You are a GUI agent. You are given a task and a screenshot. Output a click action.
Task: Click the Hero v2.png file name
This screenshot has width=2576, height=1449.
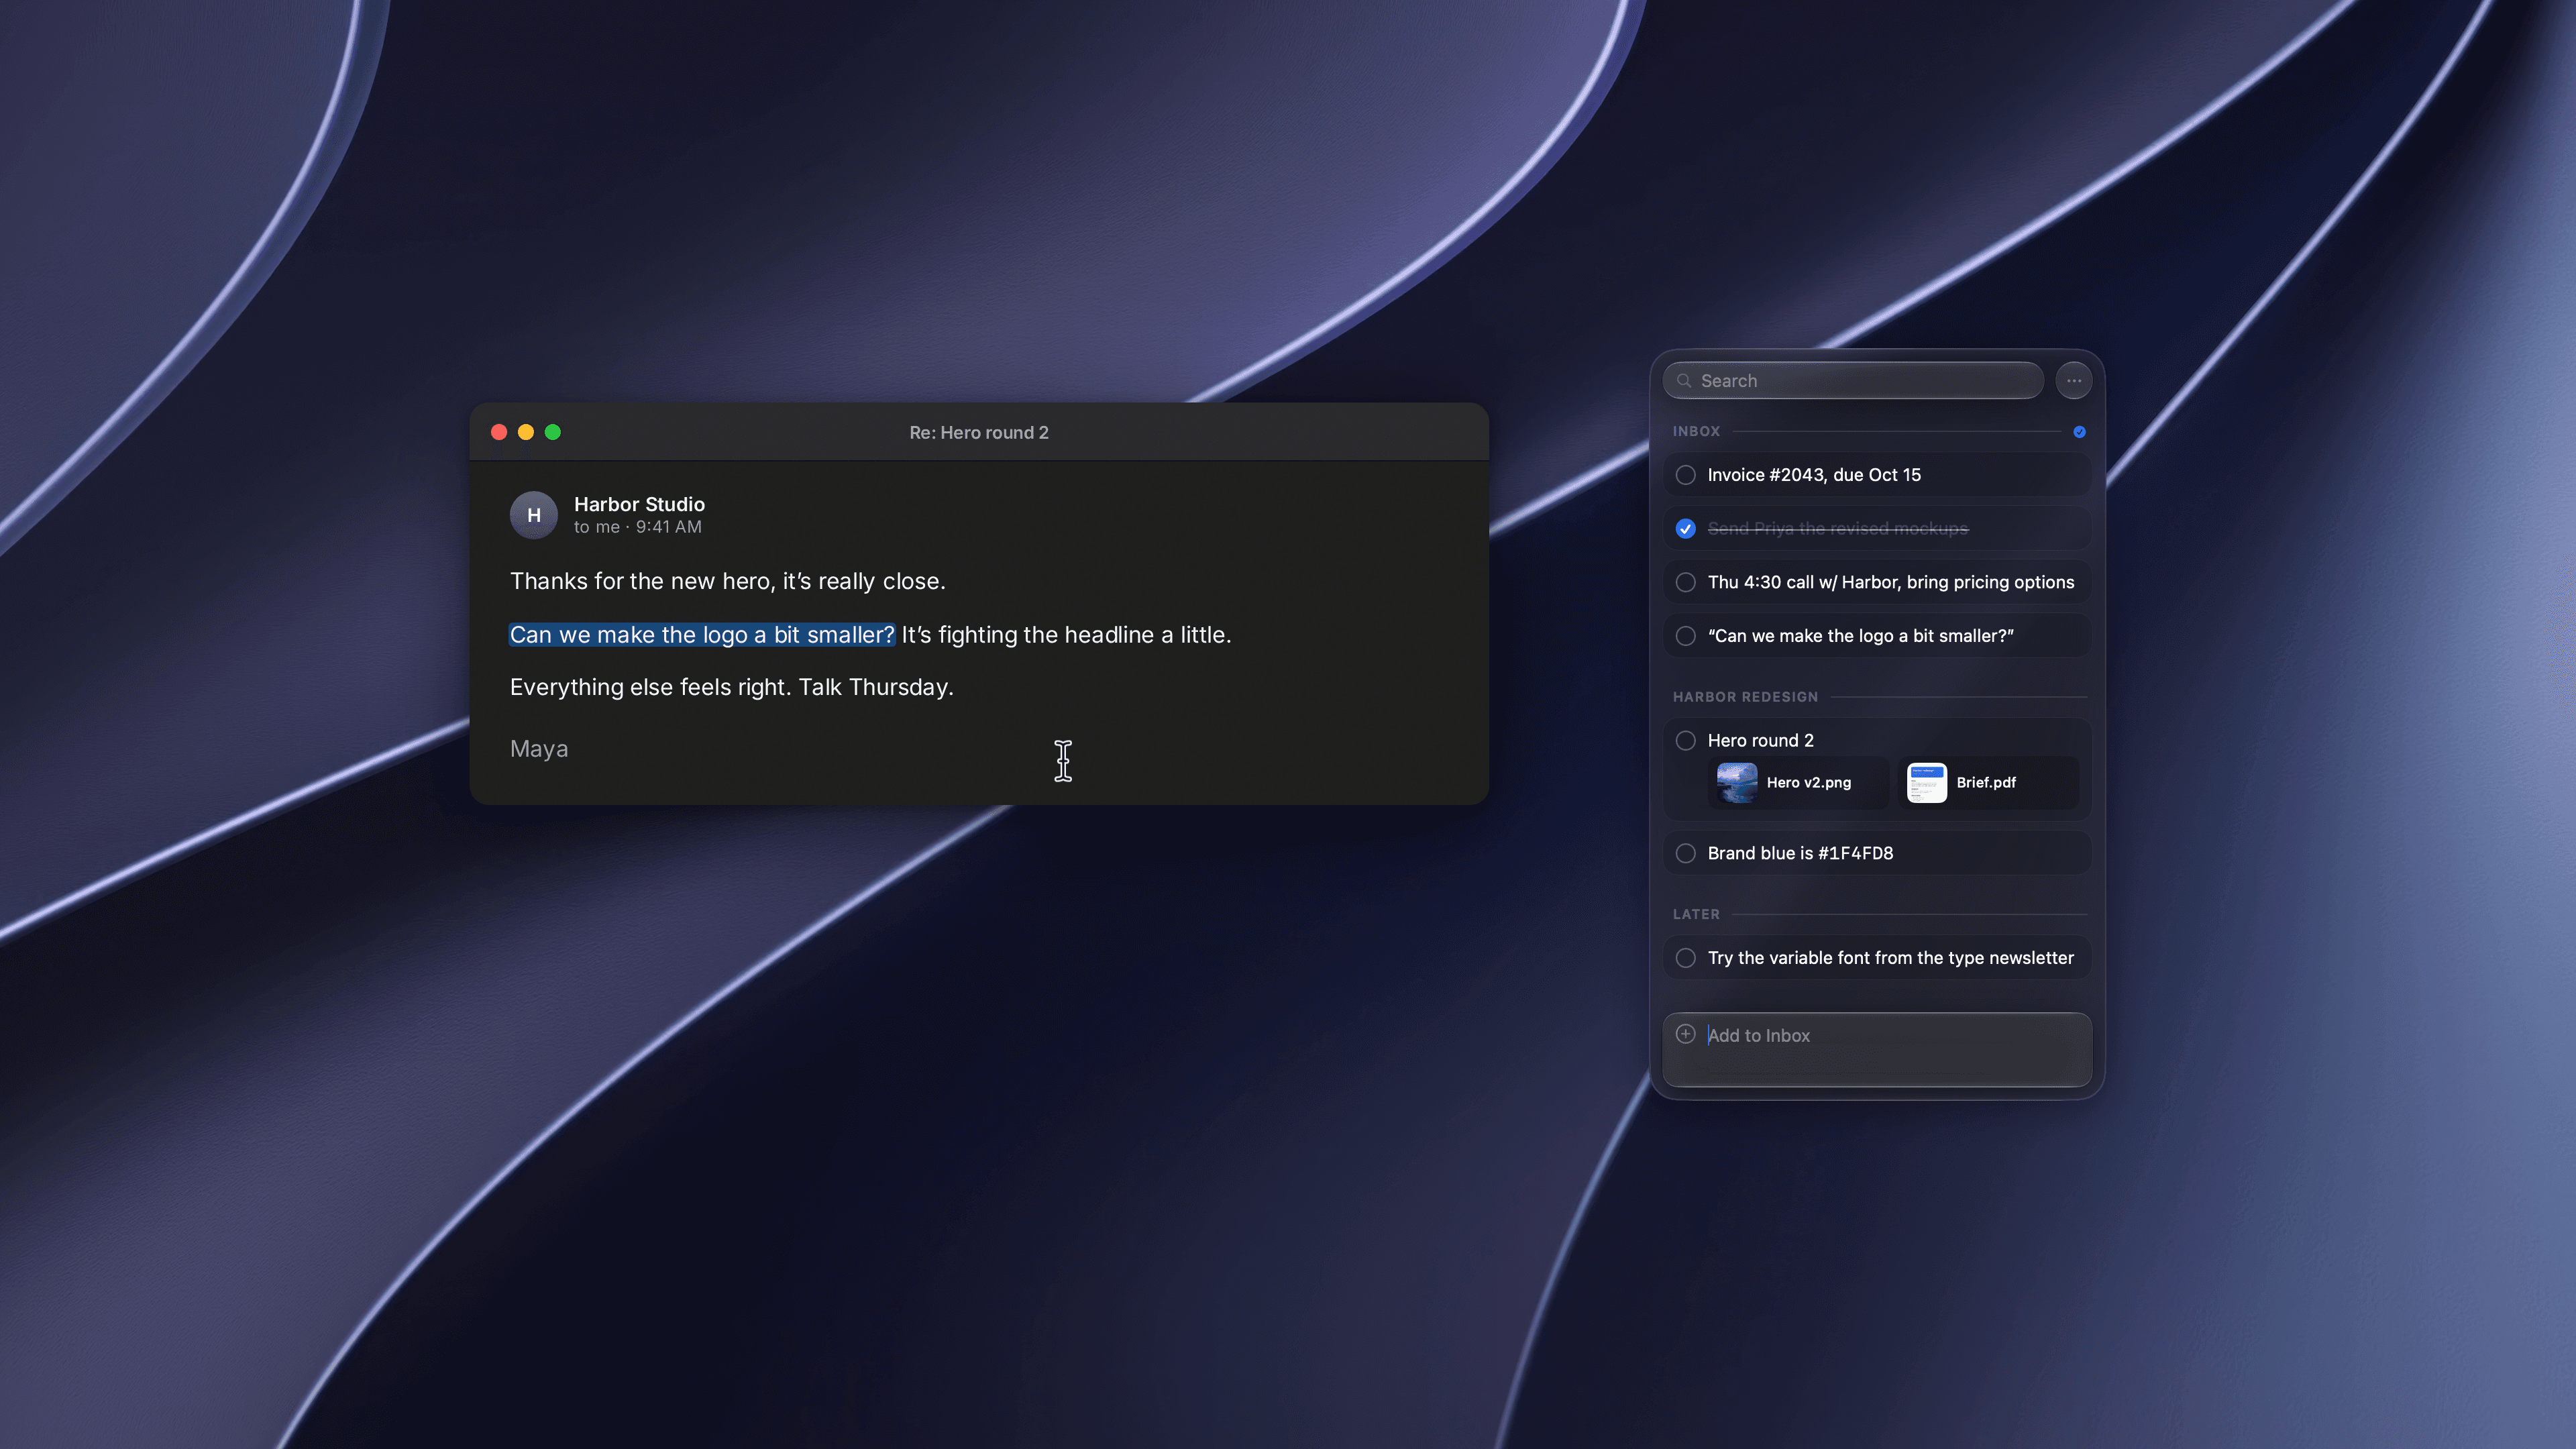click(x=1809, y=783)
